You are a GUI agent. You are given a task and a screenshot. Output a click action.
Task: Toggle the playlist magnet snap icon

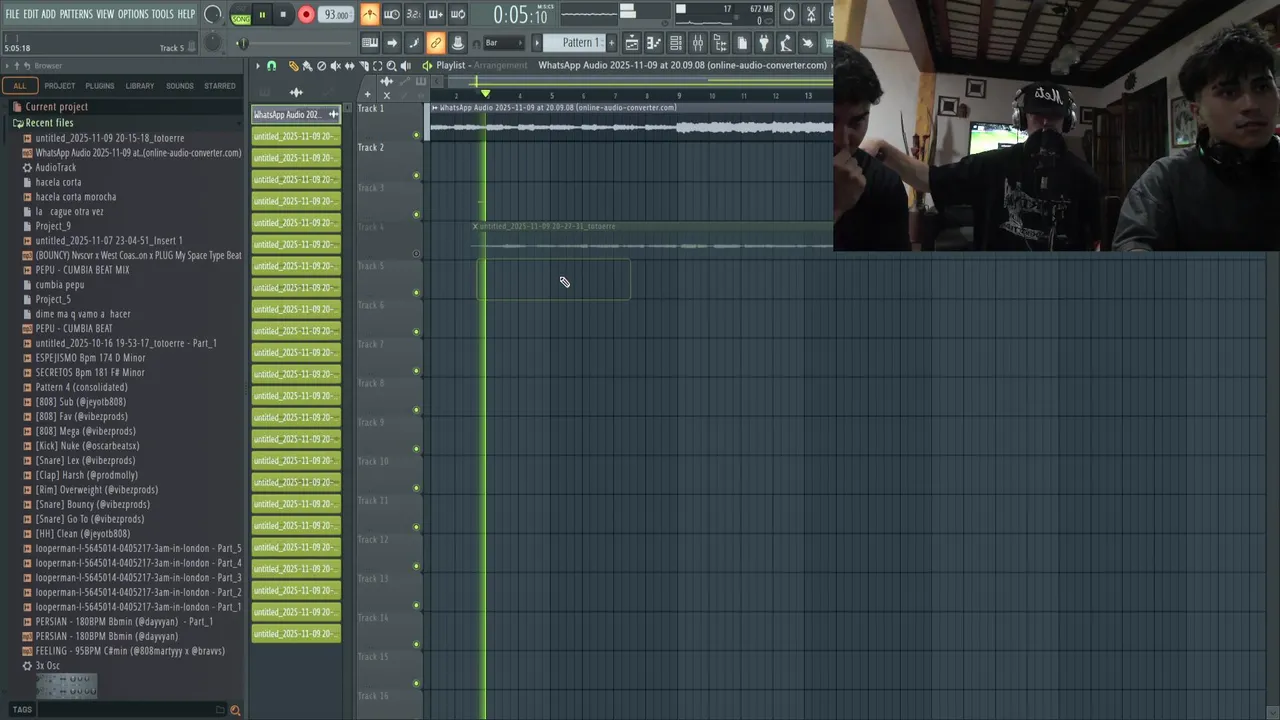271,65
